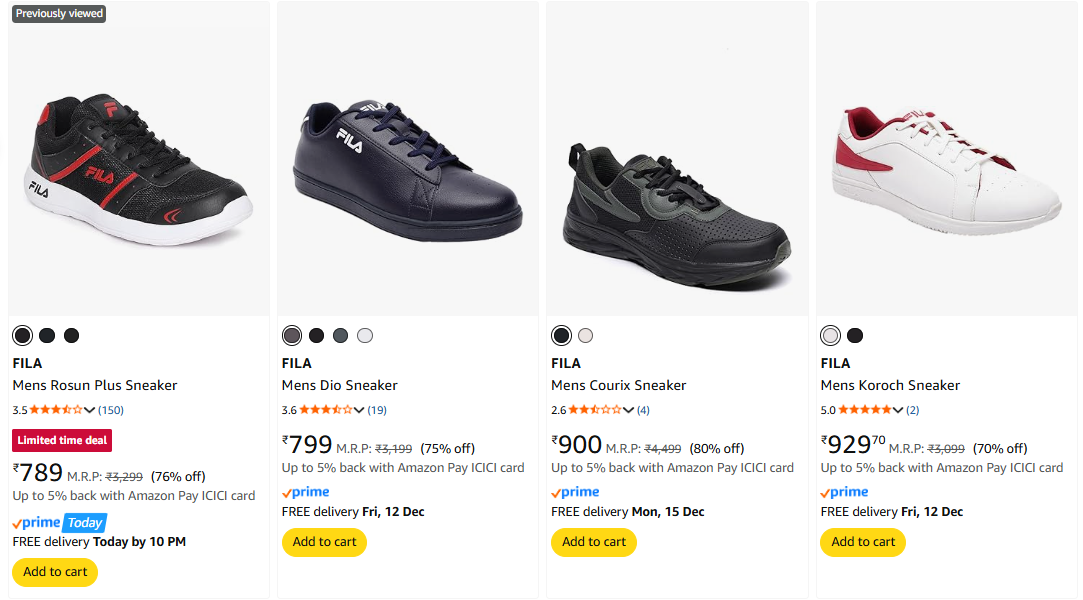Click the prime logo under Courix Sneaker

[575, 492]
